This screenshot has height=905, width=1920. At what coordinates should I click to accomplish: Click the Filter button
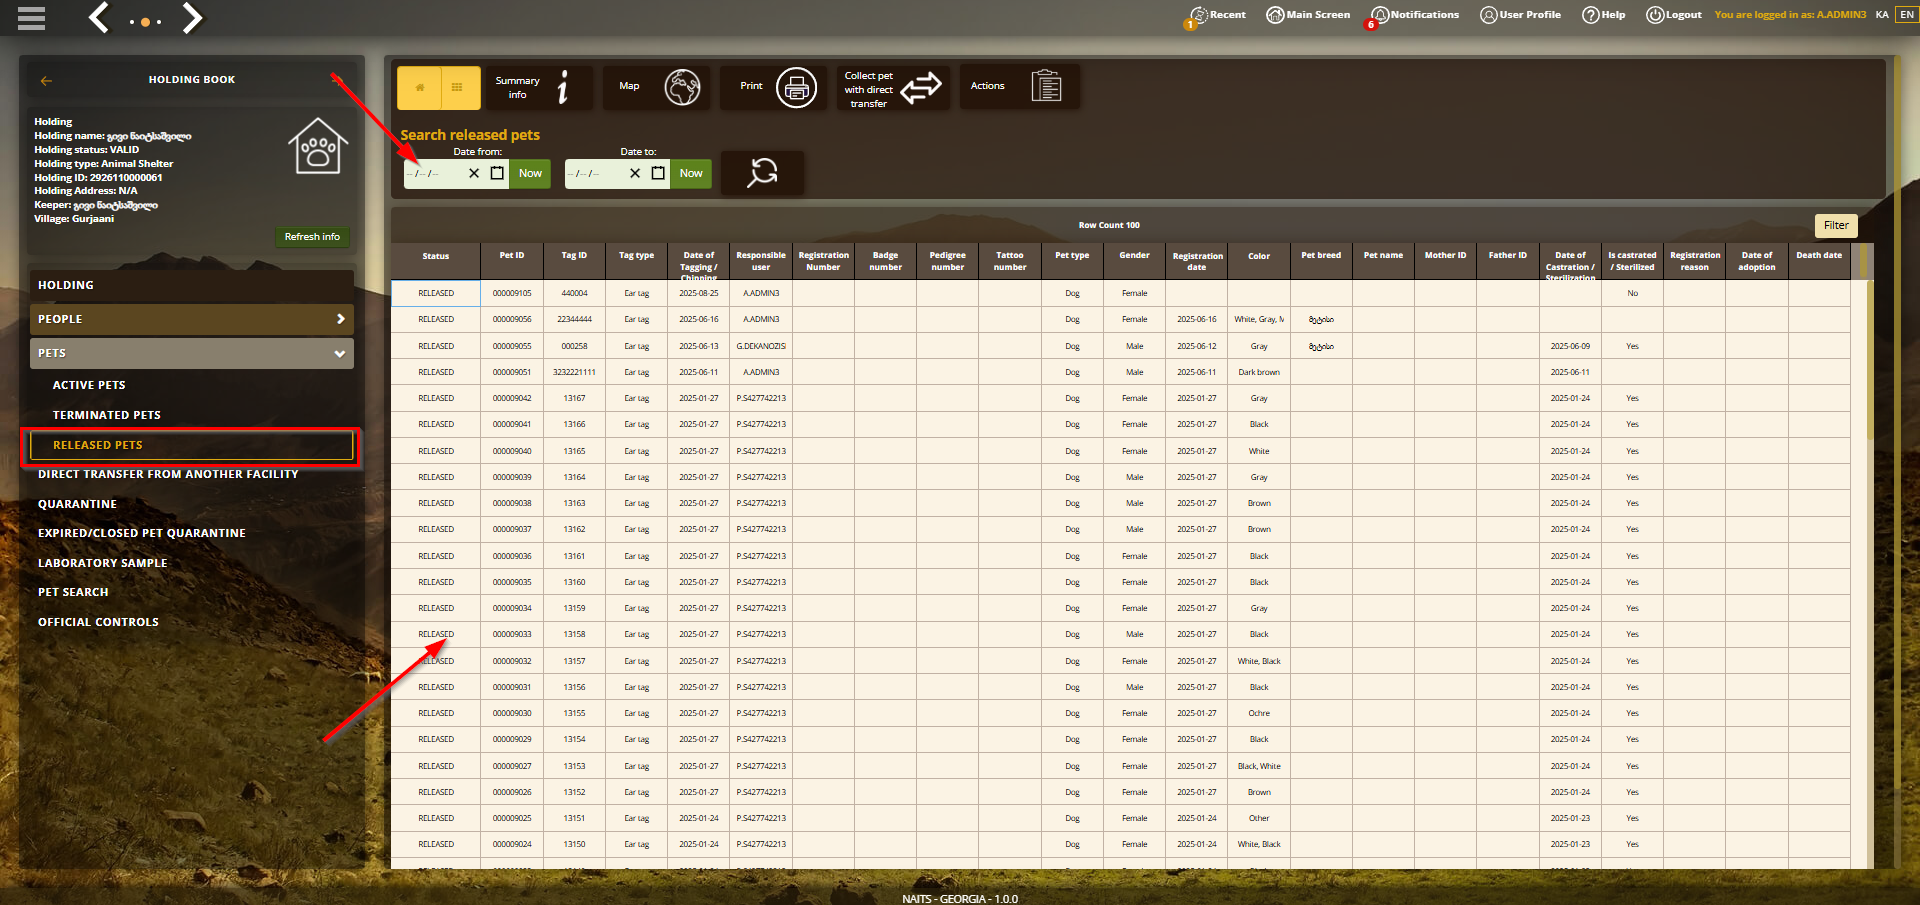click(x=1836, y=226)
